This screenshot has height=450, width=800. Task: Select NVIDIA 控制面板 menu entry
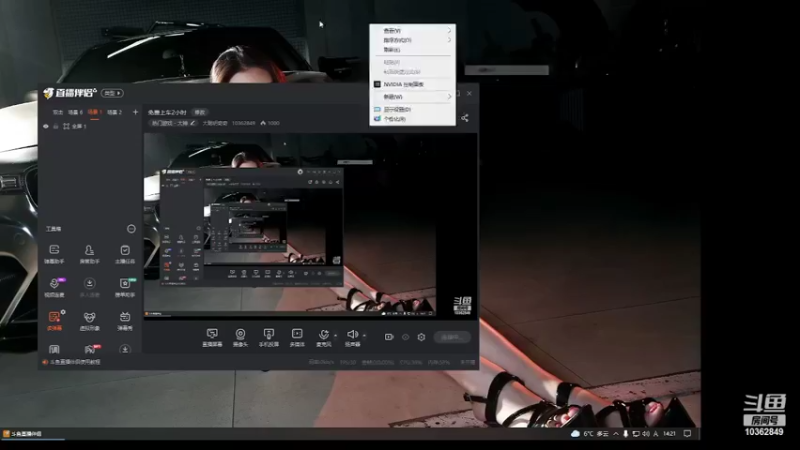tap(412, 84)
